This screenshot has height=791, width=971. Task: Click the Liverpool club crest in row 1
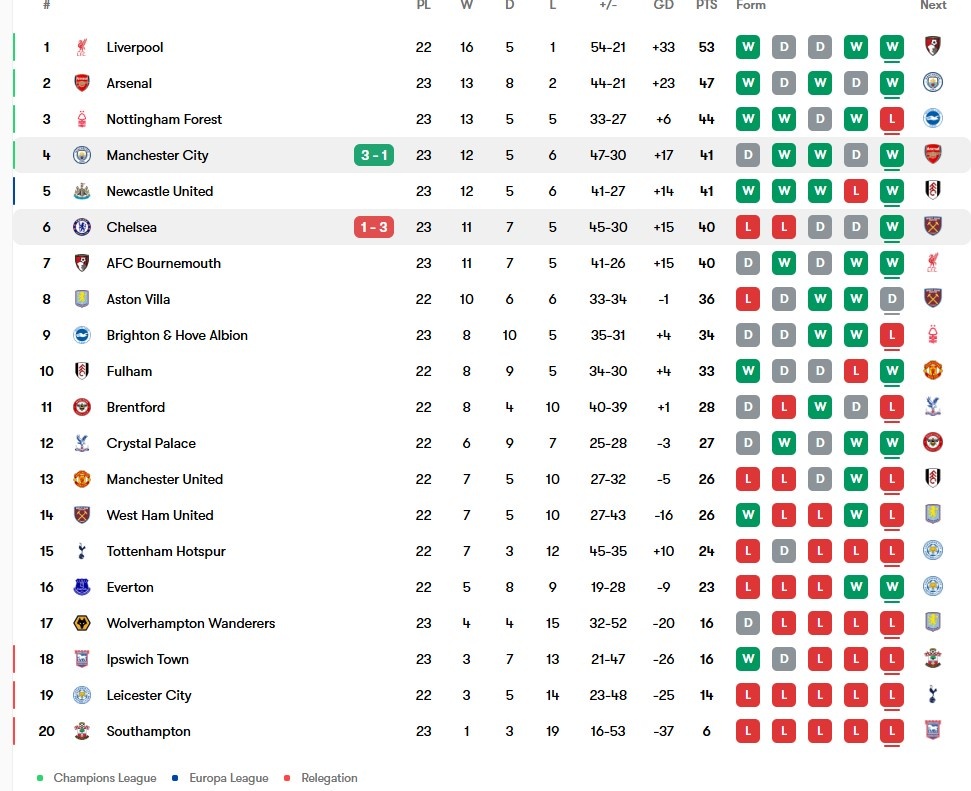click(82, 47)
